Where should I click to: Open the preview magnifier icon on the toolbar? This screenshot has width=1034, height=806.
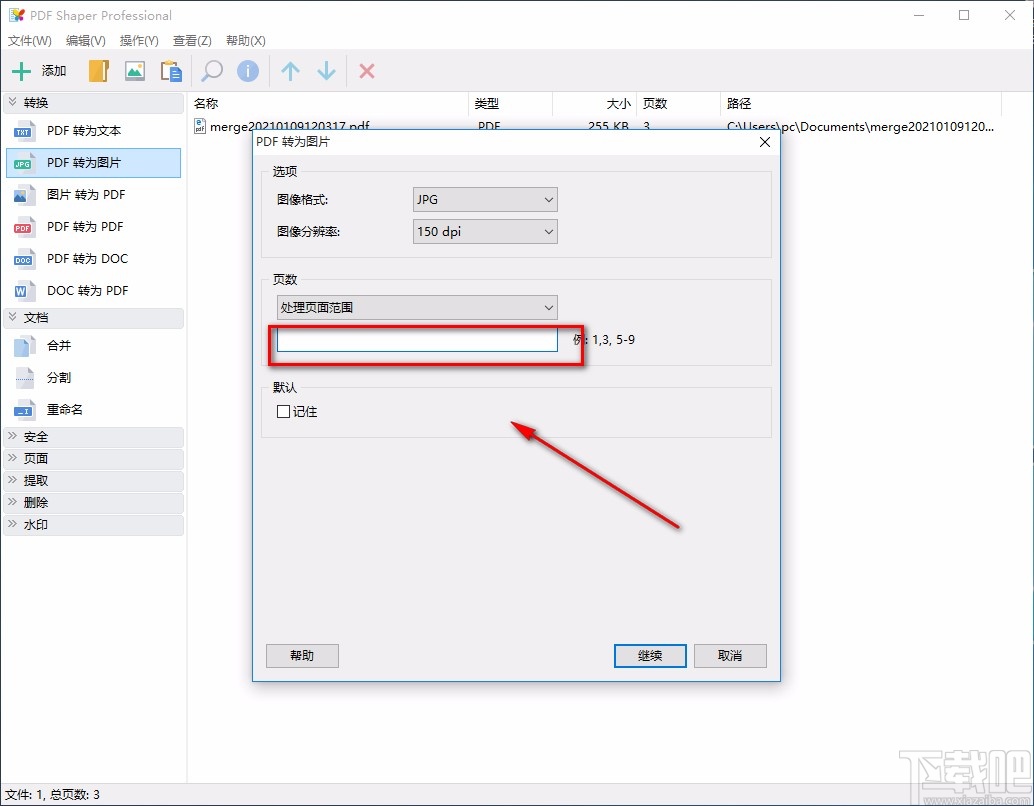(210, 70)
